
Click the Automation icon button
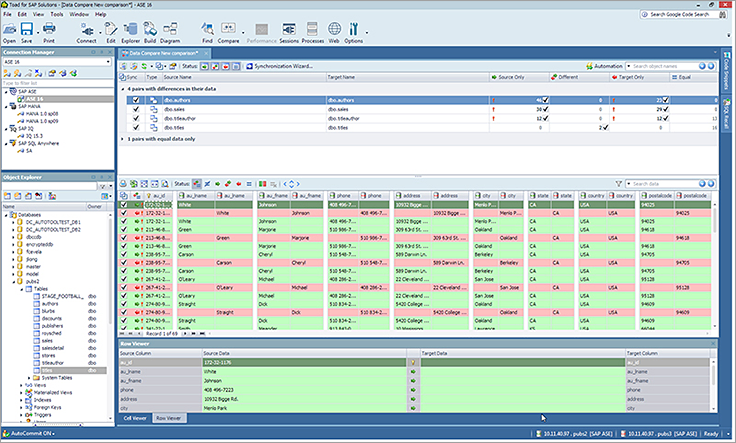604,66
